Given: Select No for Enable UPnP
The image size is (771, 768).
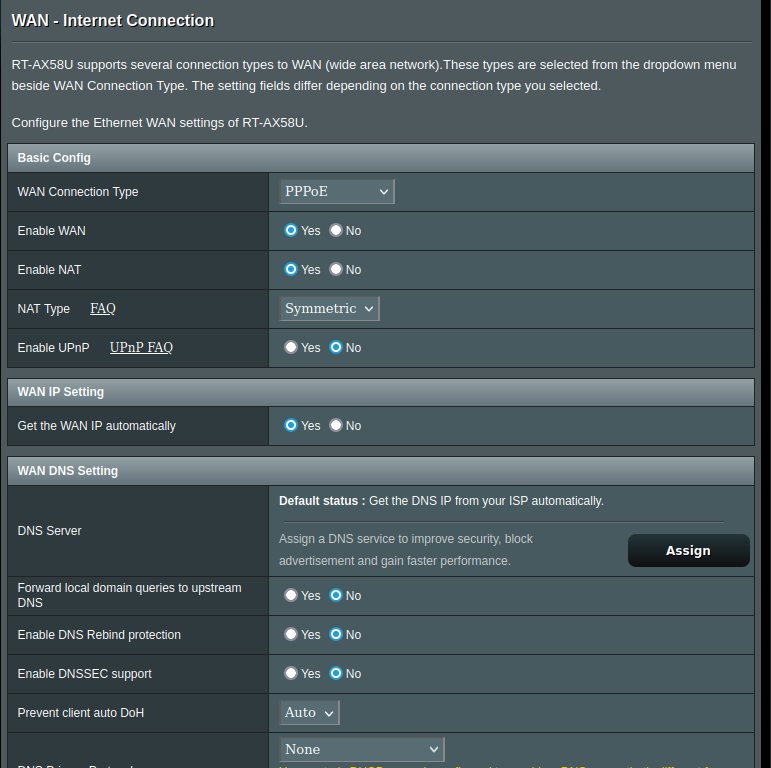Looking at the screenshot, I should pyautogui.click(x=336, y=347).
